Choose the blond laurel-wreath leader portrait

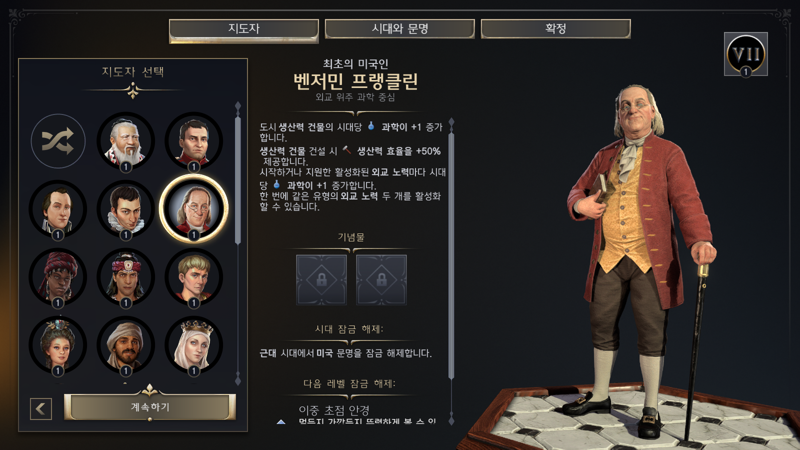pyautogui.click(x=193, y=277)
